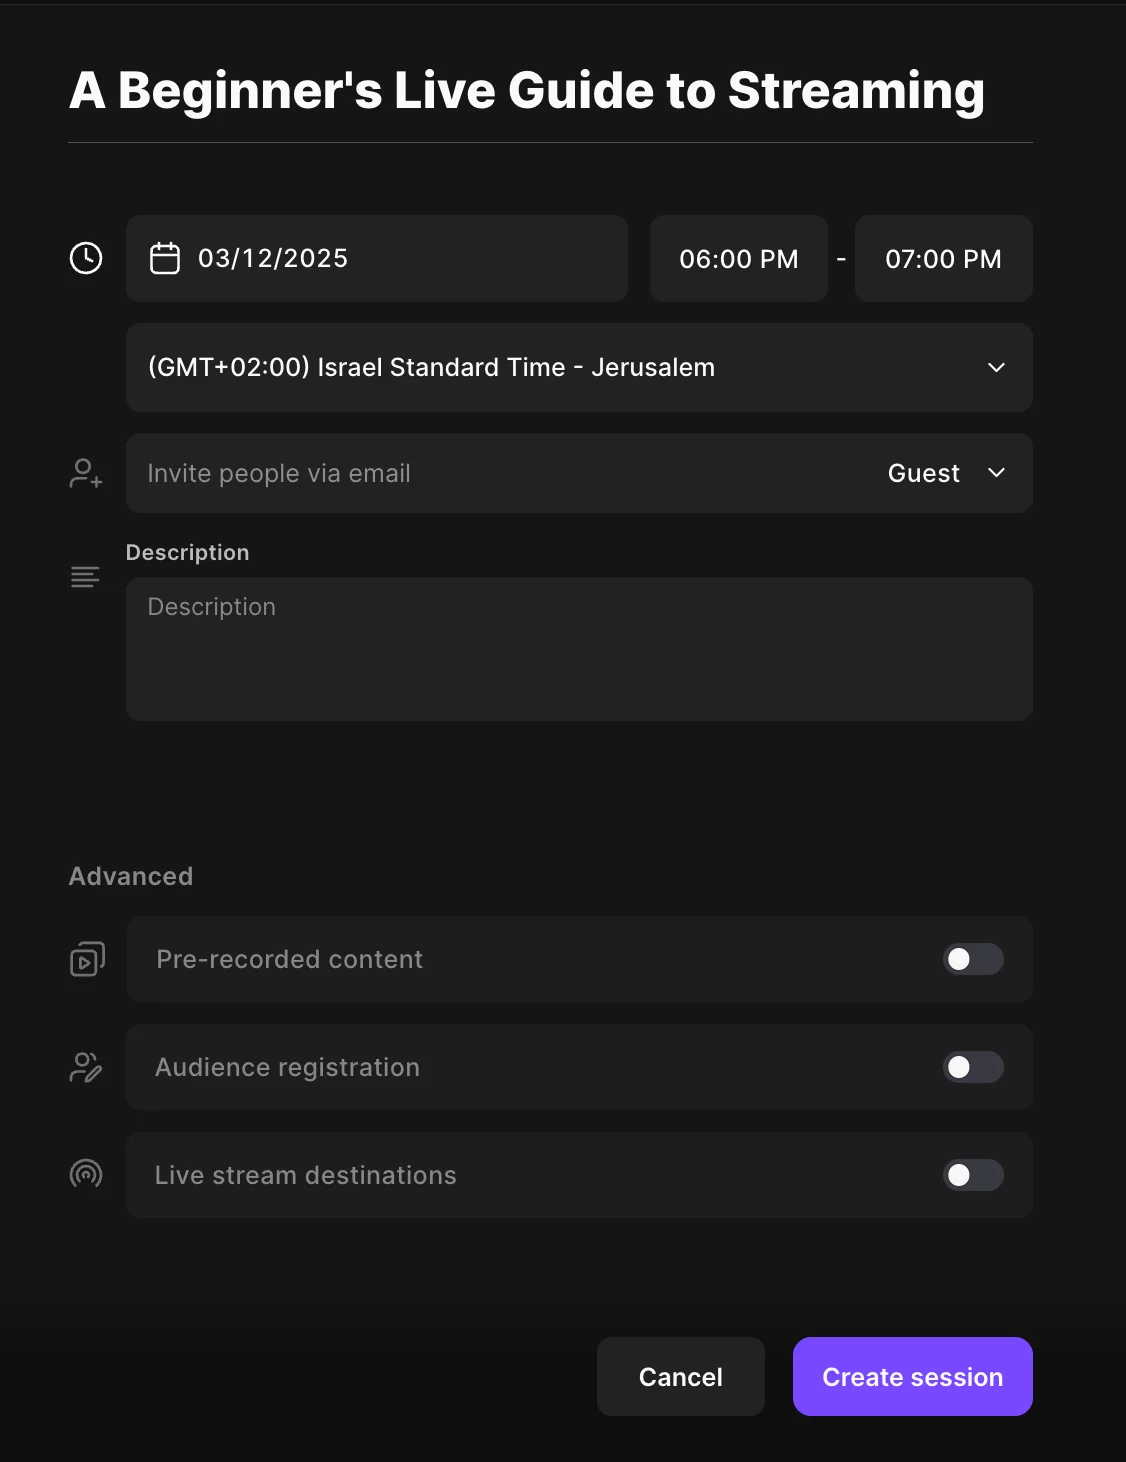The image size is (1126, 1462).
Task: Click the Cancel button
Action: [x=680, y=1376]
